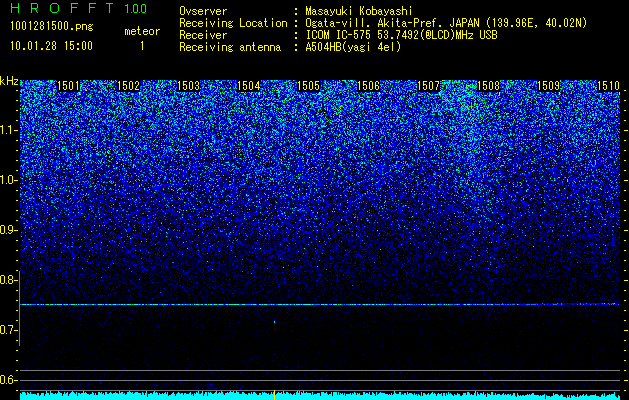This screenshot has height=400, width=629.
Task: Click the name Masayuki Kobayashi
Action: 359,11
